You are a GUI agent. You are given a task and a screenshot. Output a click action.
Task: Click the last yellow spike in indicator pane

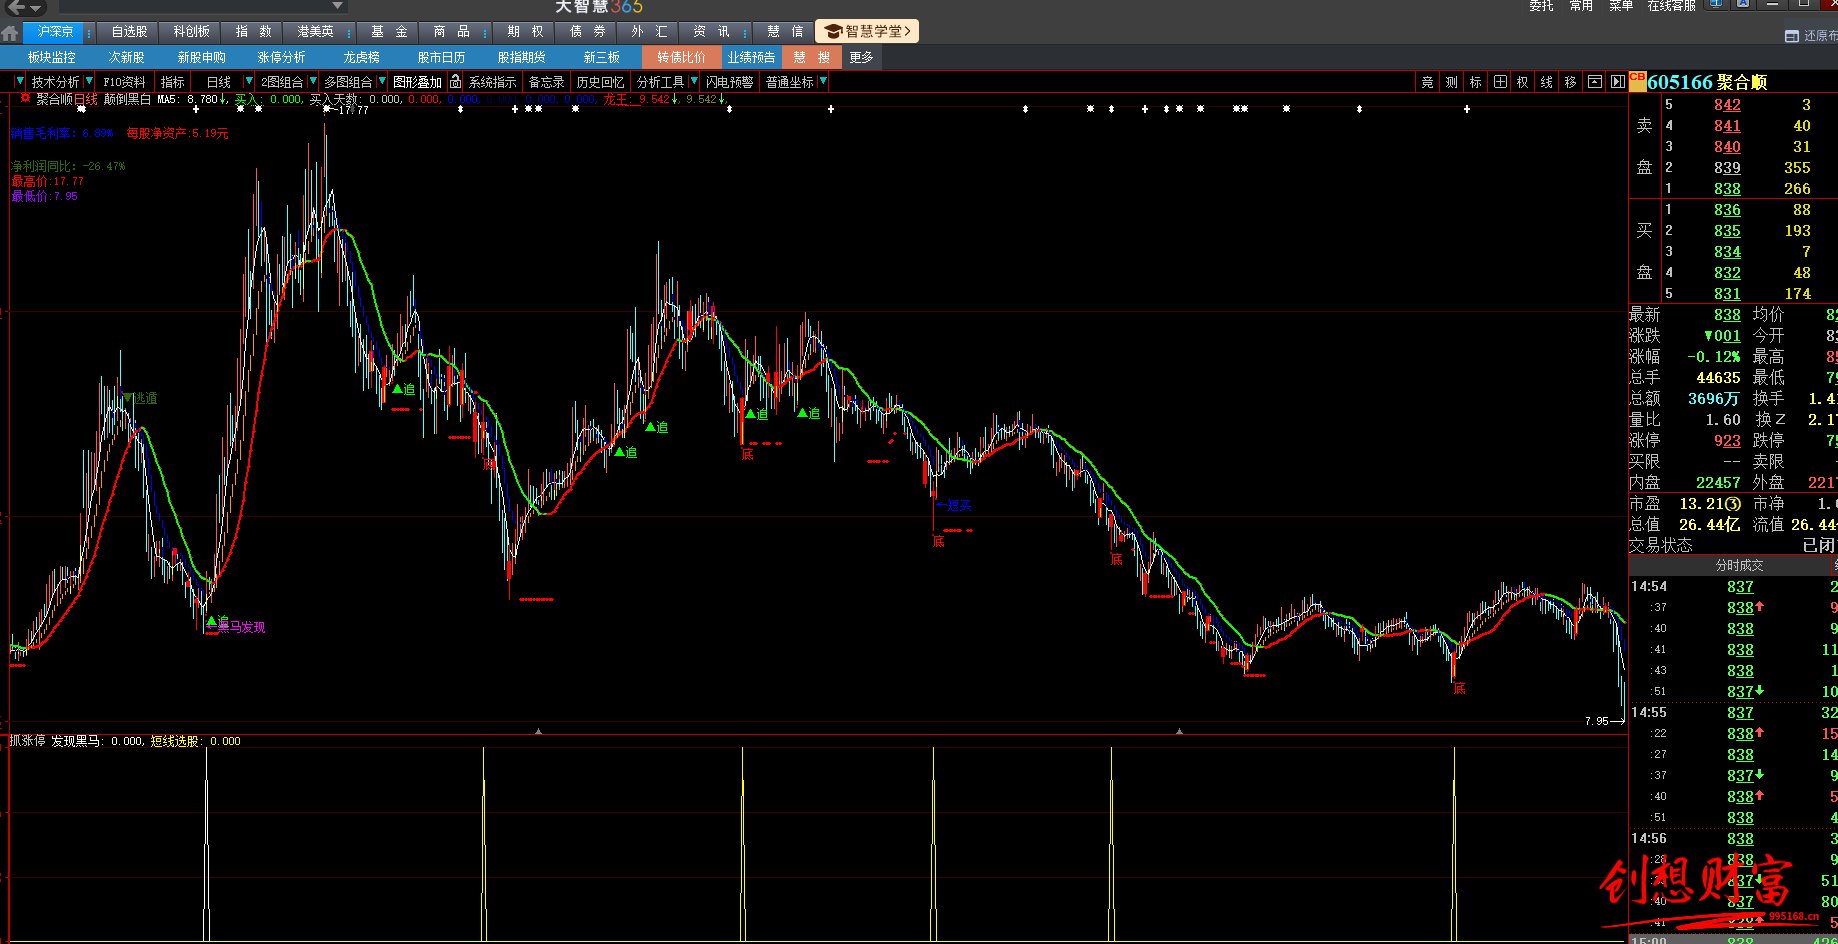(x=1454, y=843)
